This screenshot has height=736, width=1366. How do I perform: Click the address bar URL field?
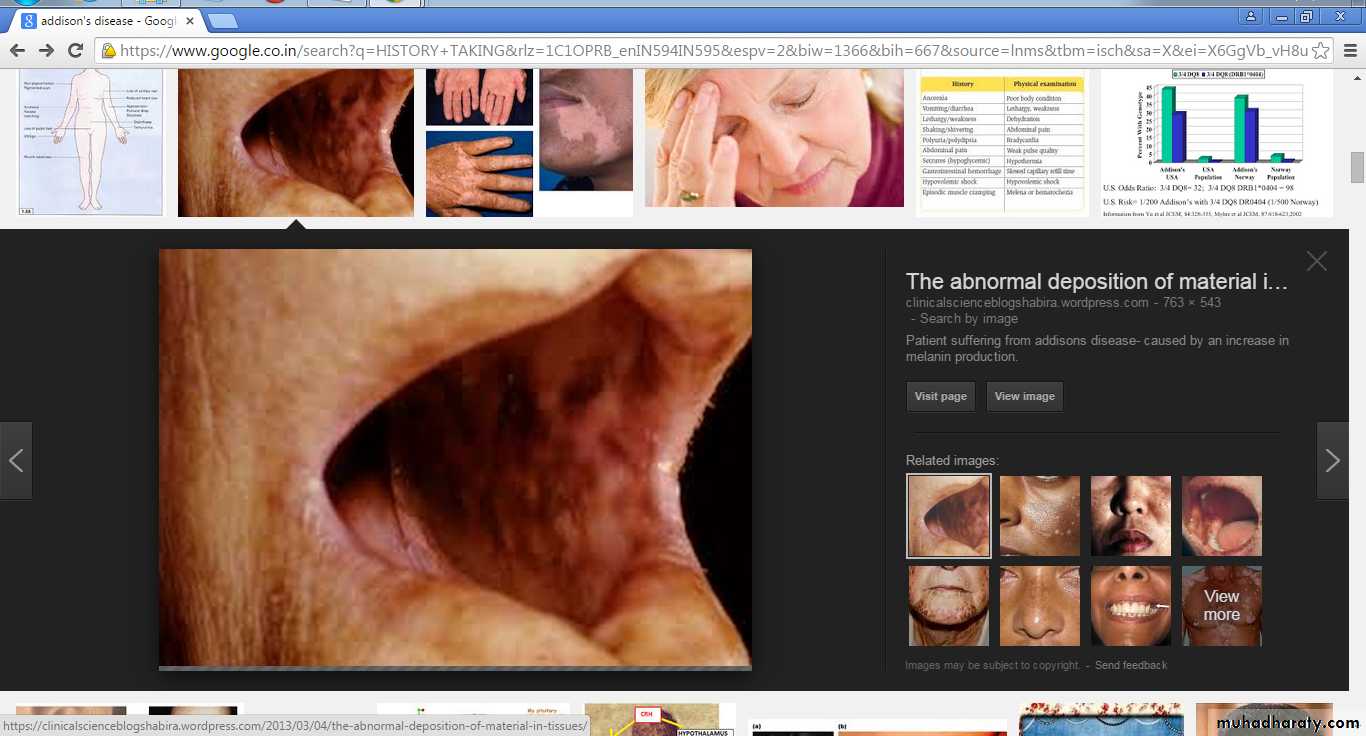click(x=700, y=50)
